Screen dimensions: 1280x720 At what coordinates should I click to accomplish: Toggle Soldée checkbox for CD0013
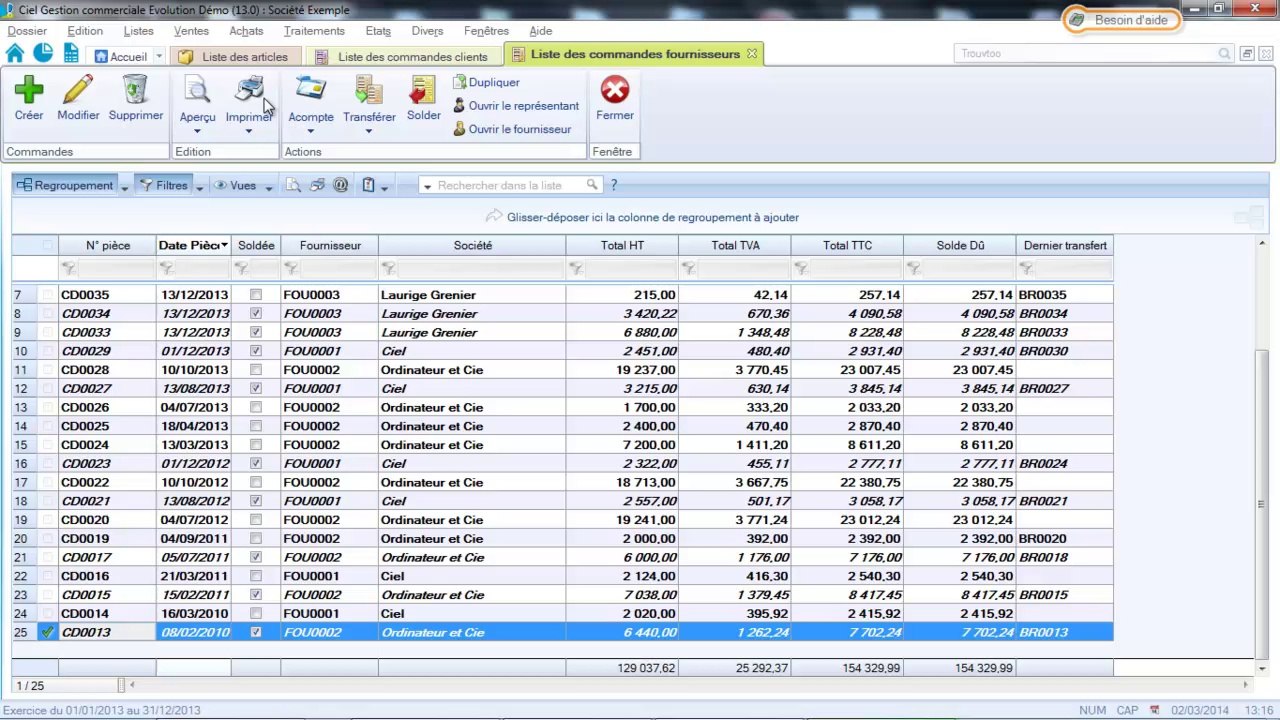256,632
